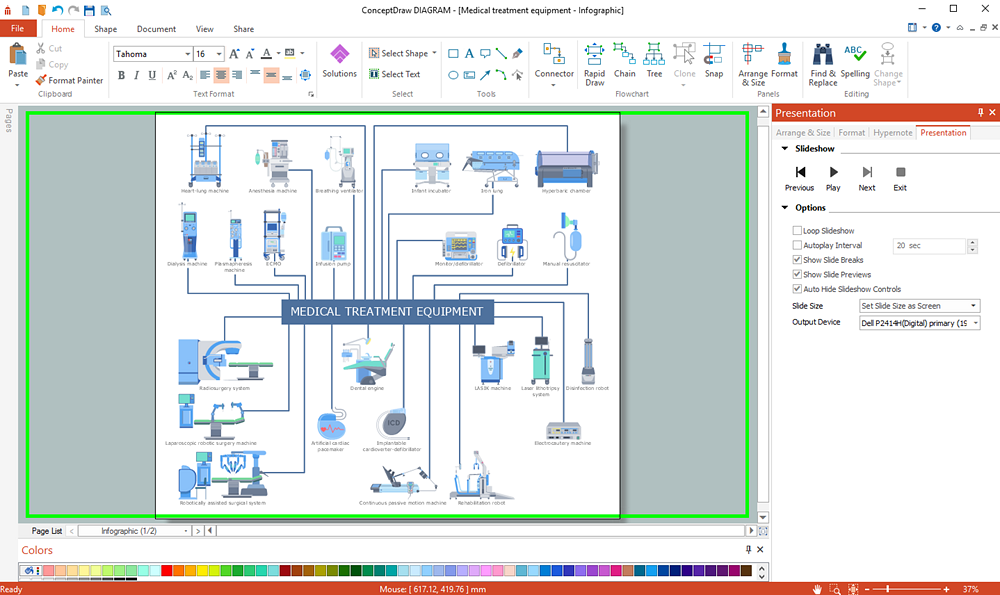
Task: Choose the Tree layout icon
Action: 654,61
